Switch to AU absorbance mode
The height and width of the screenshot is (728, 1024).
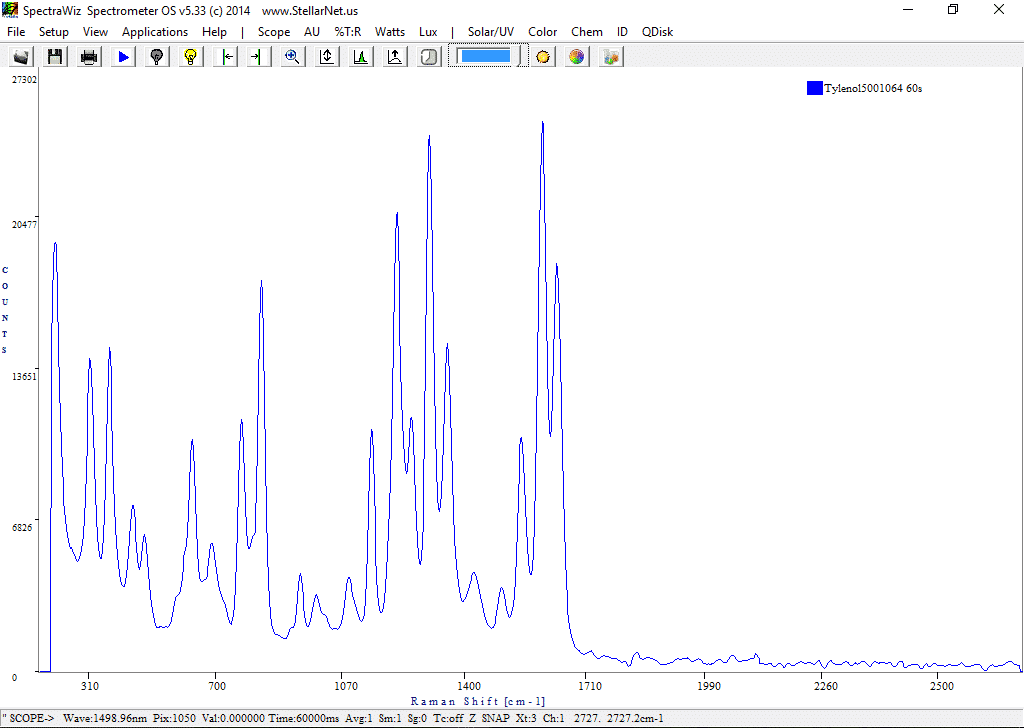[x=312, y=31]
